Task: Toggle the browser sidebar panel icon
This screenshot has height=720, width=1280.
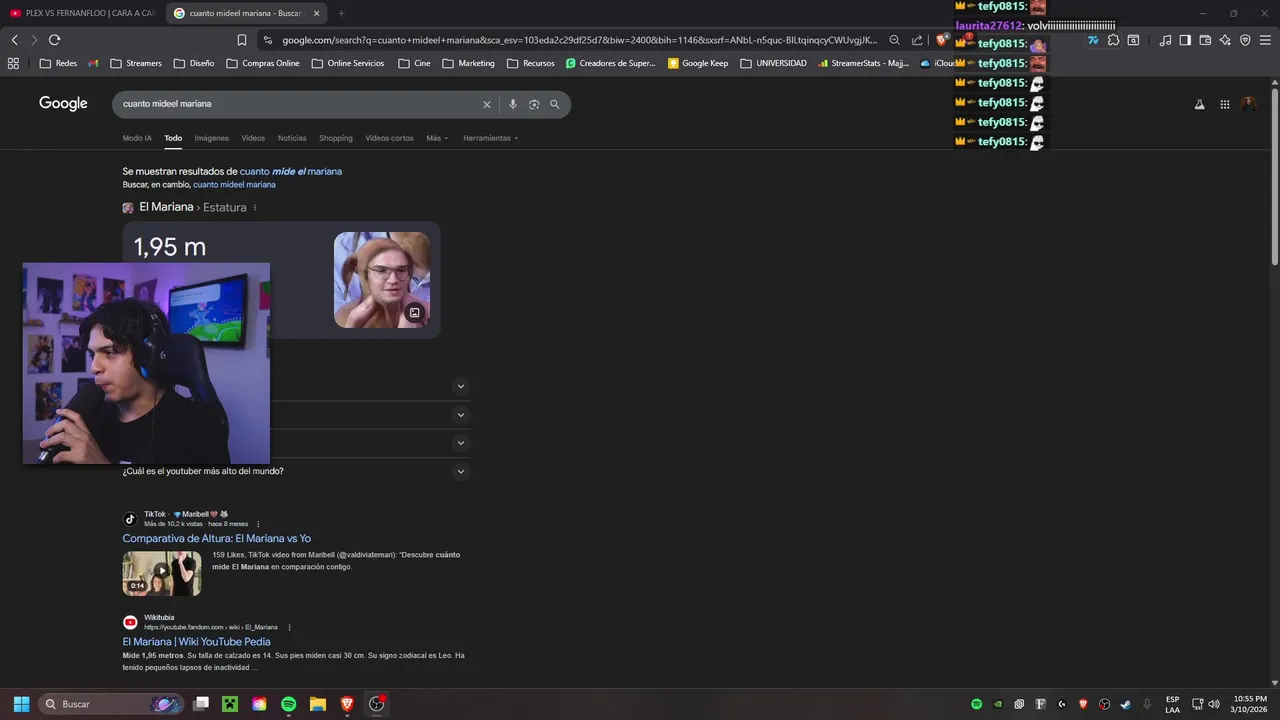Action: coord(1185,40)
